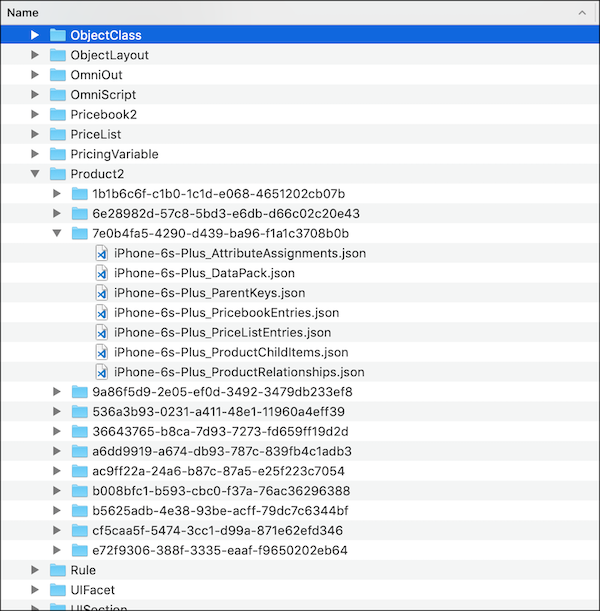Click the 6e28982d-57c8 folder icon
The image size is (600, 611).
(80, 214)
